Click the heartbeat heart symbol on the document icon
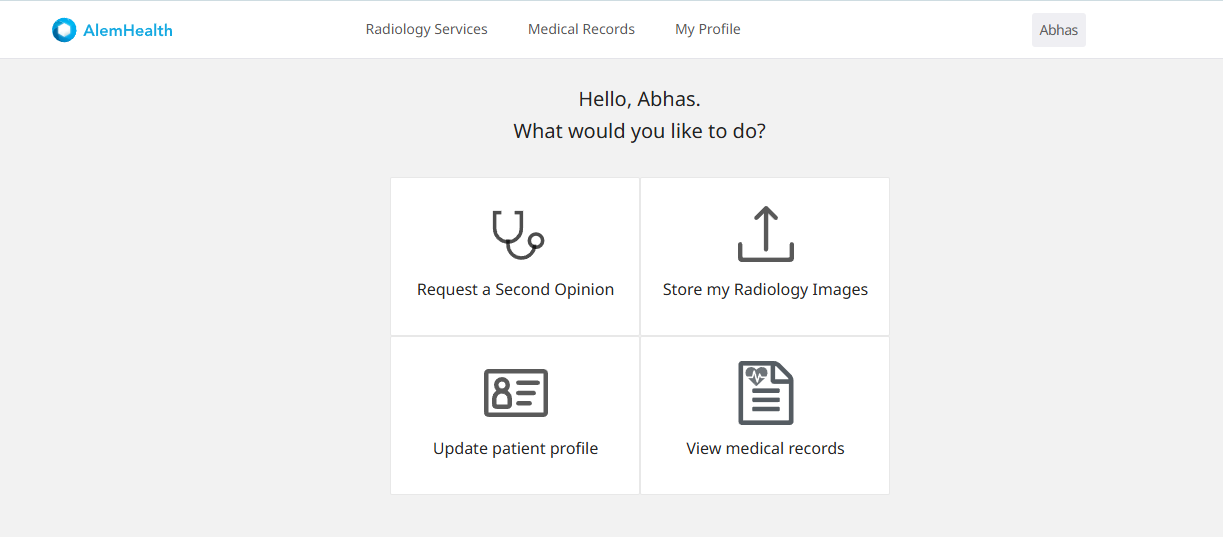The image size is (1223, 537). pyautogui.click(x=757, y=377)
